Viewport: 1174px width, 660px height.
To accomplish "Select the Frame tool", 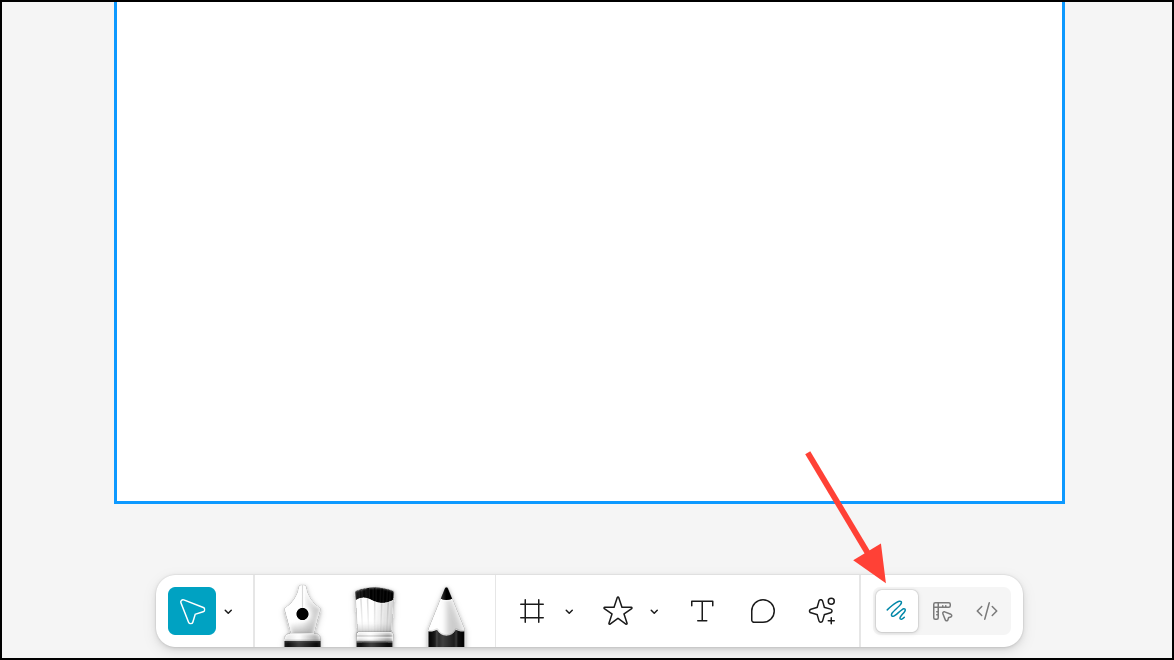I will 532,611.
